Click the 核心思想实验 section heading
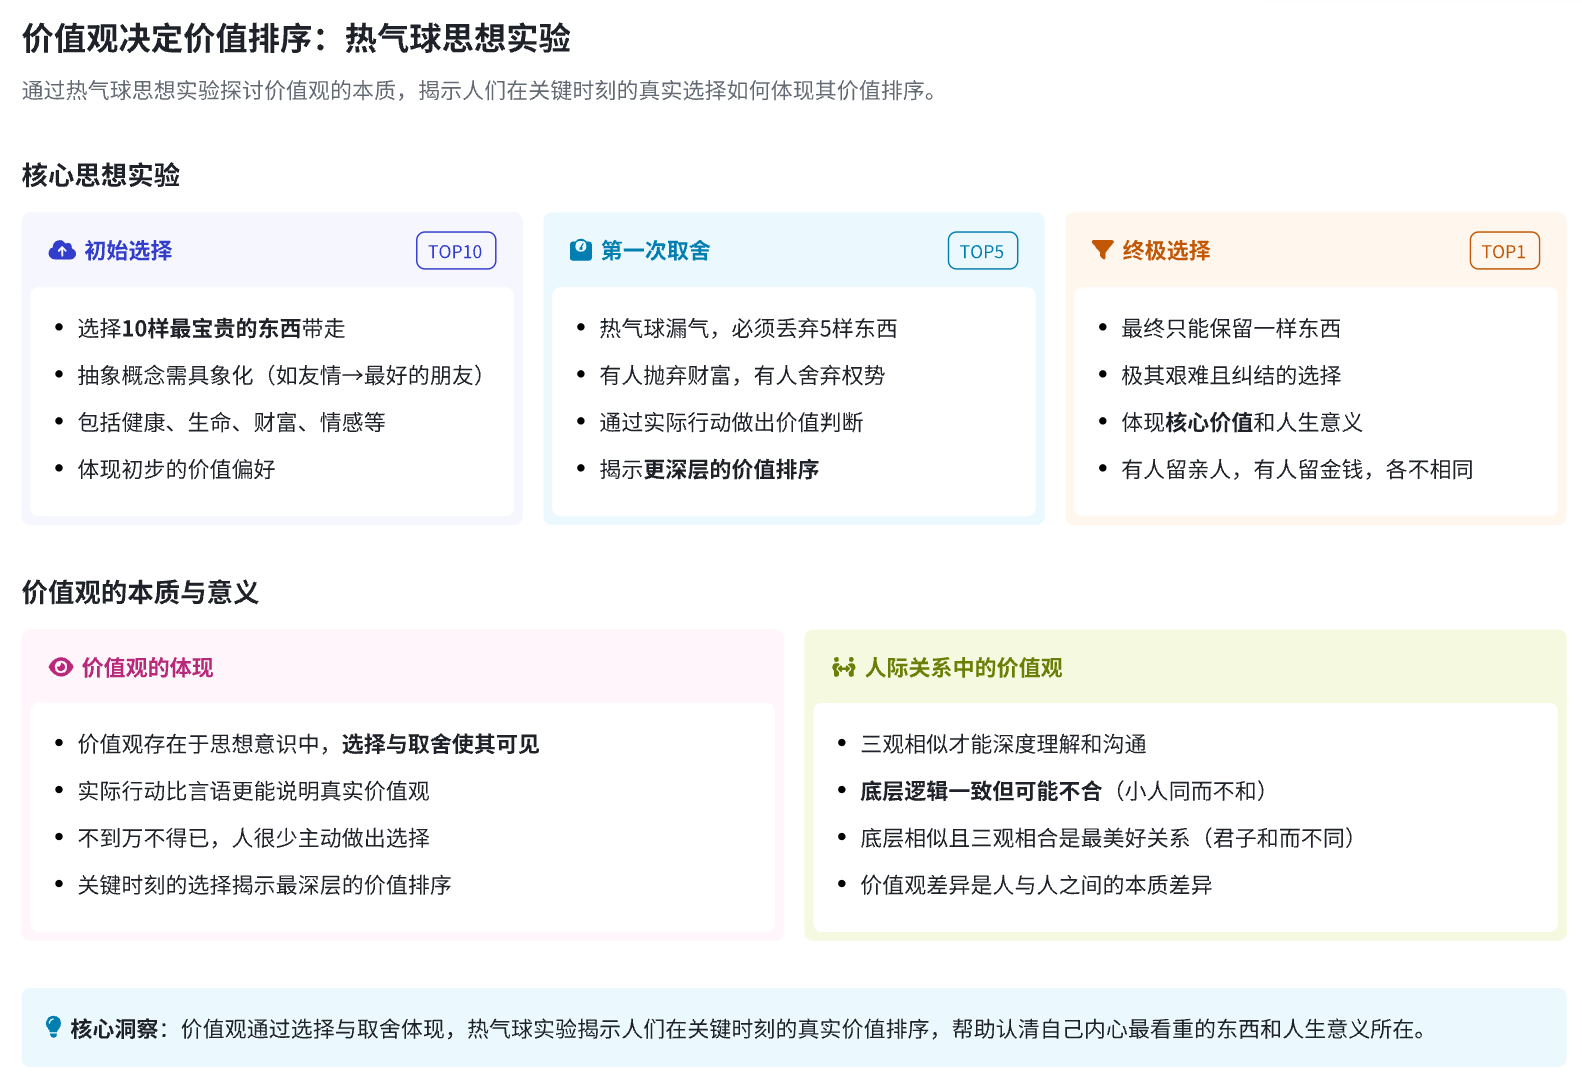The width and height of the screenshot is (1582, 1082). pos(101,175)
